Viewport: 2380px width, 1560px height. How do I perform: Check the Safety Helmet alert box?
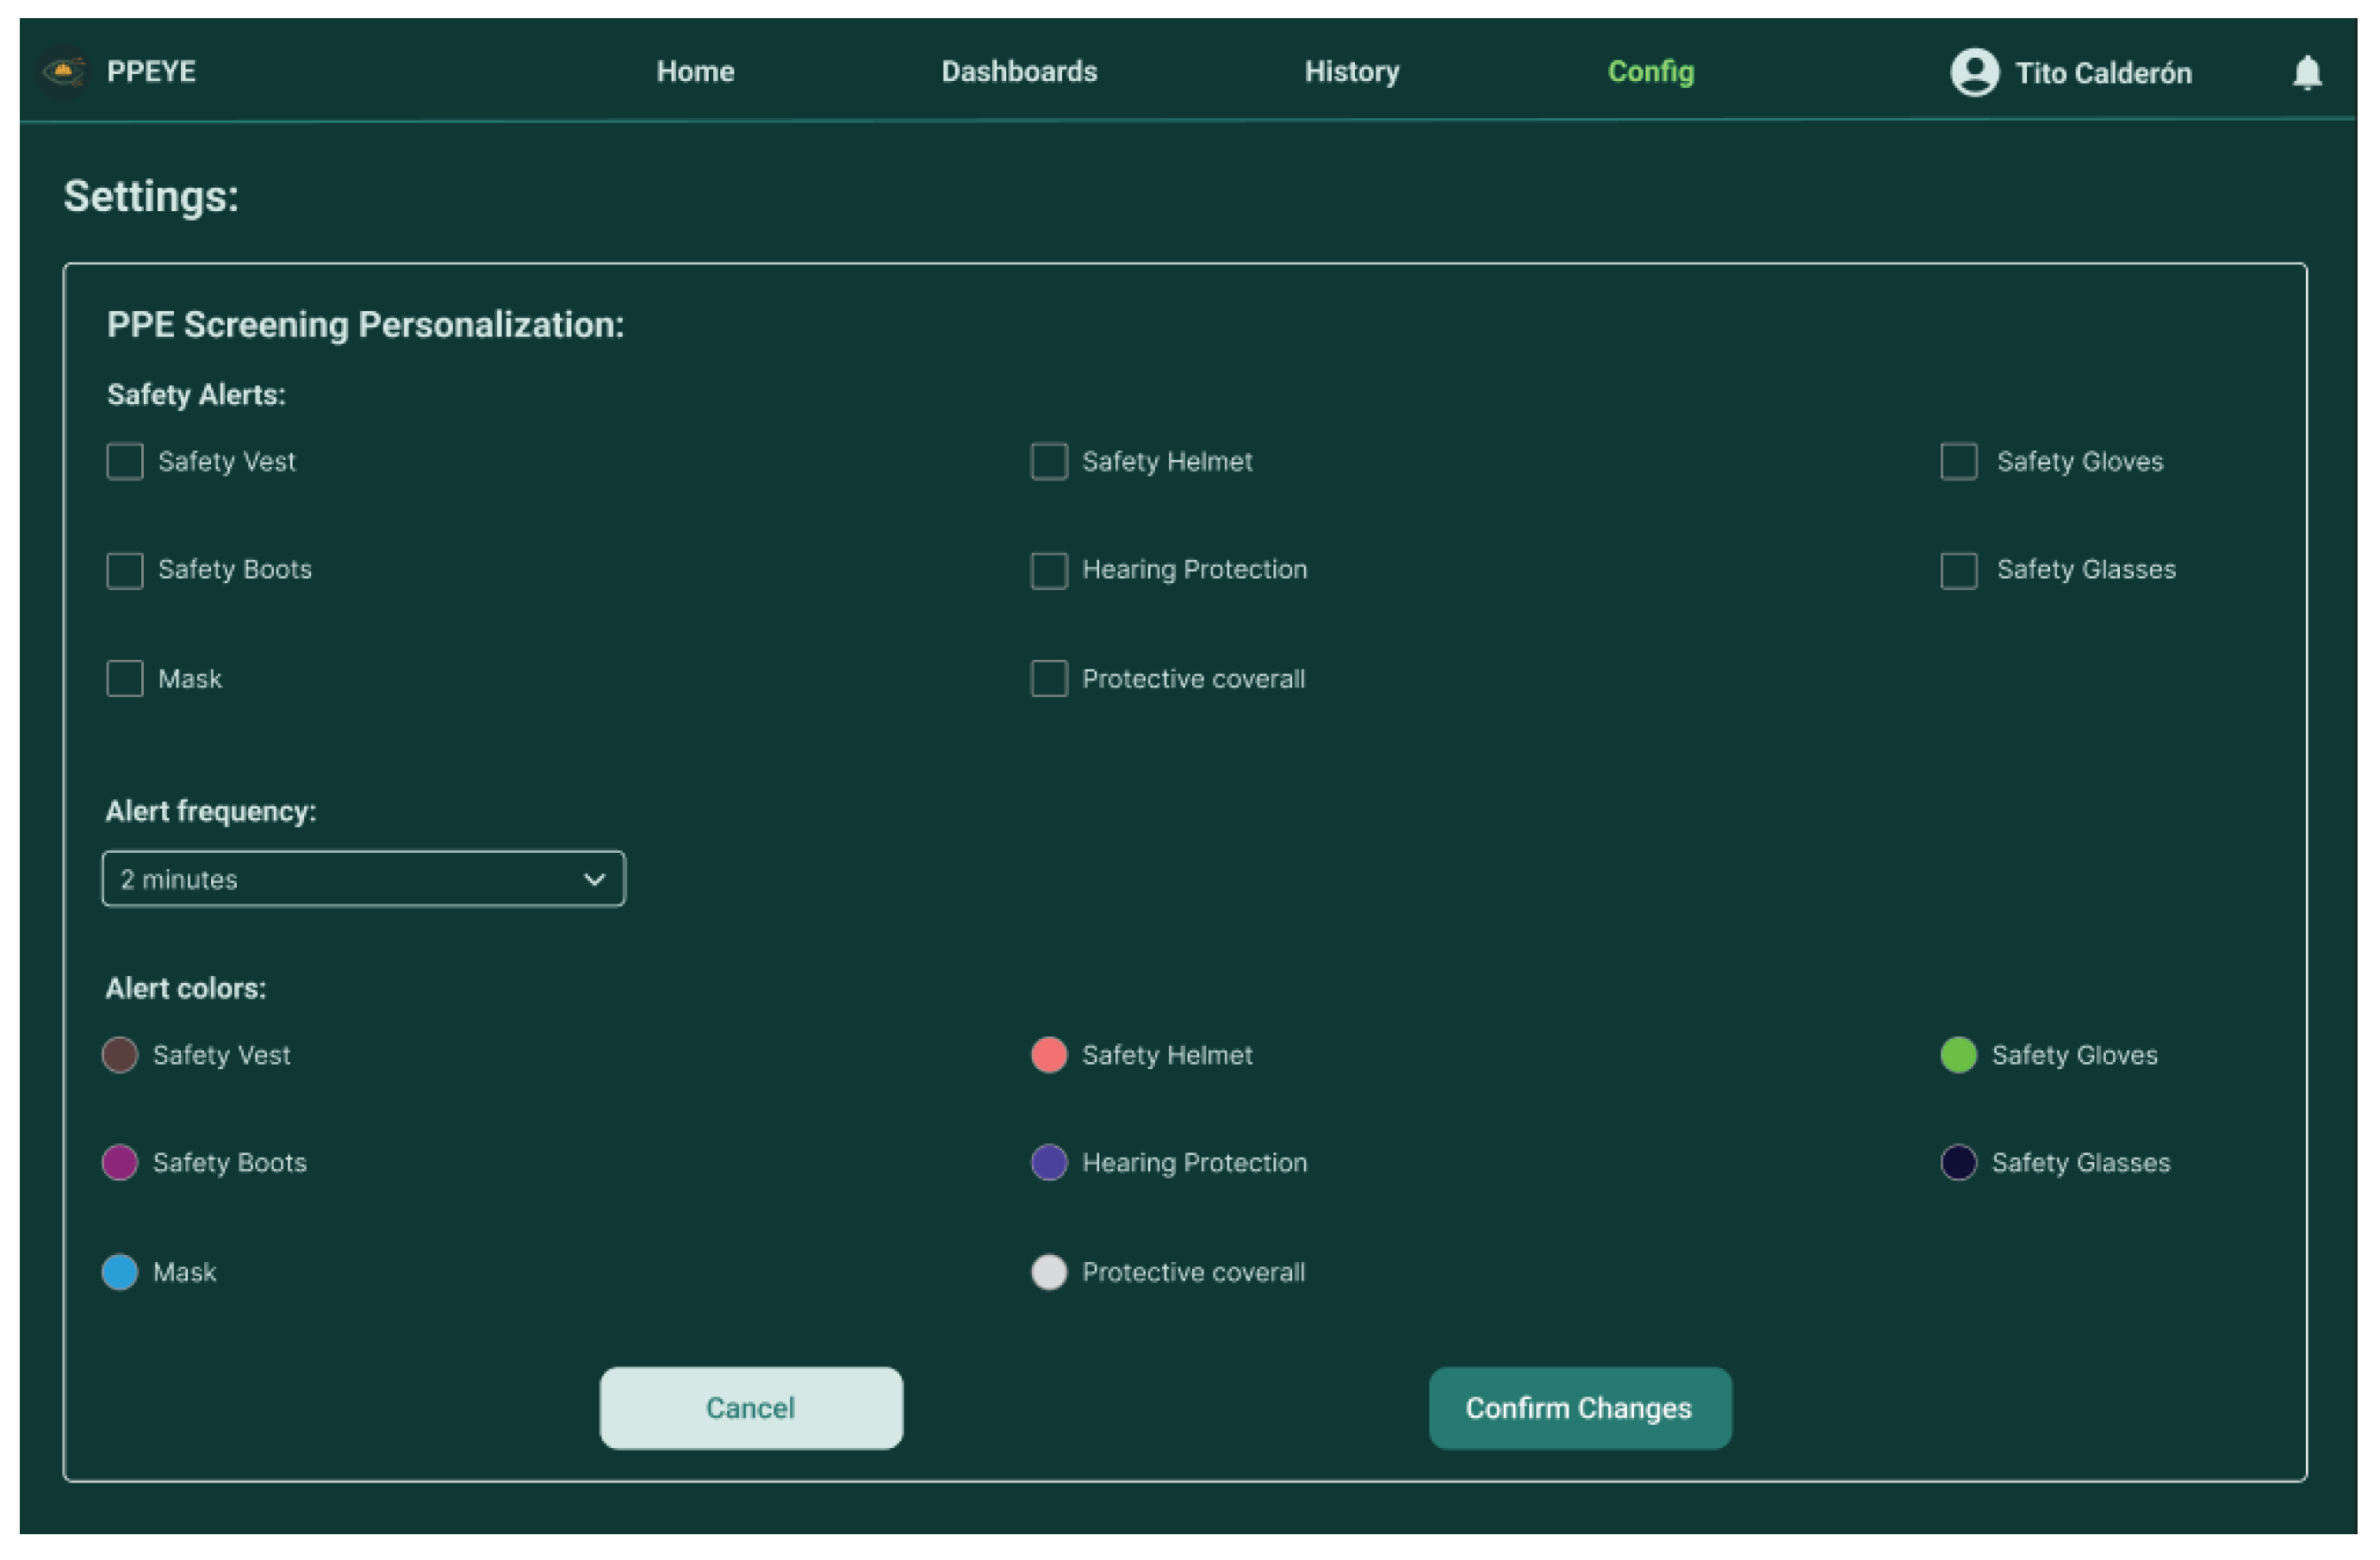point(1049,462)
